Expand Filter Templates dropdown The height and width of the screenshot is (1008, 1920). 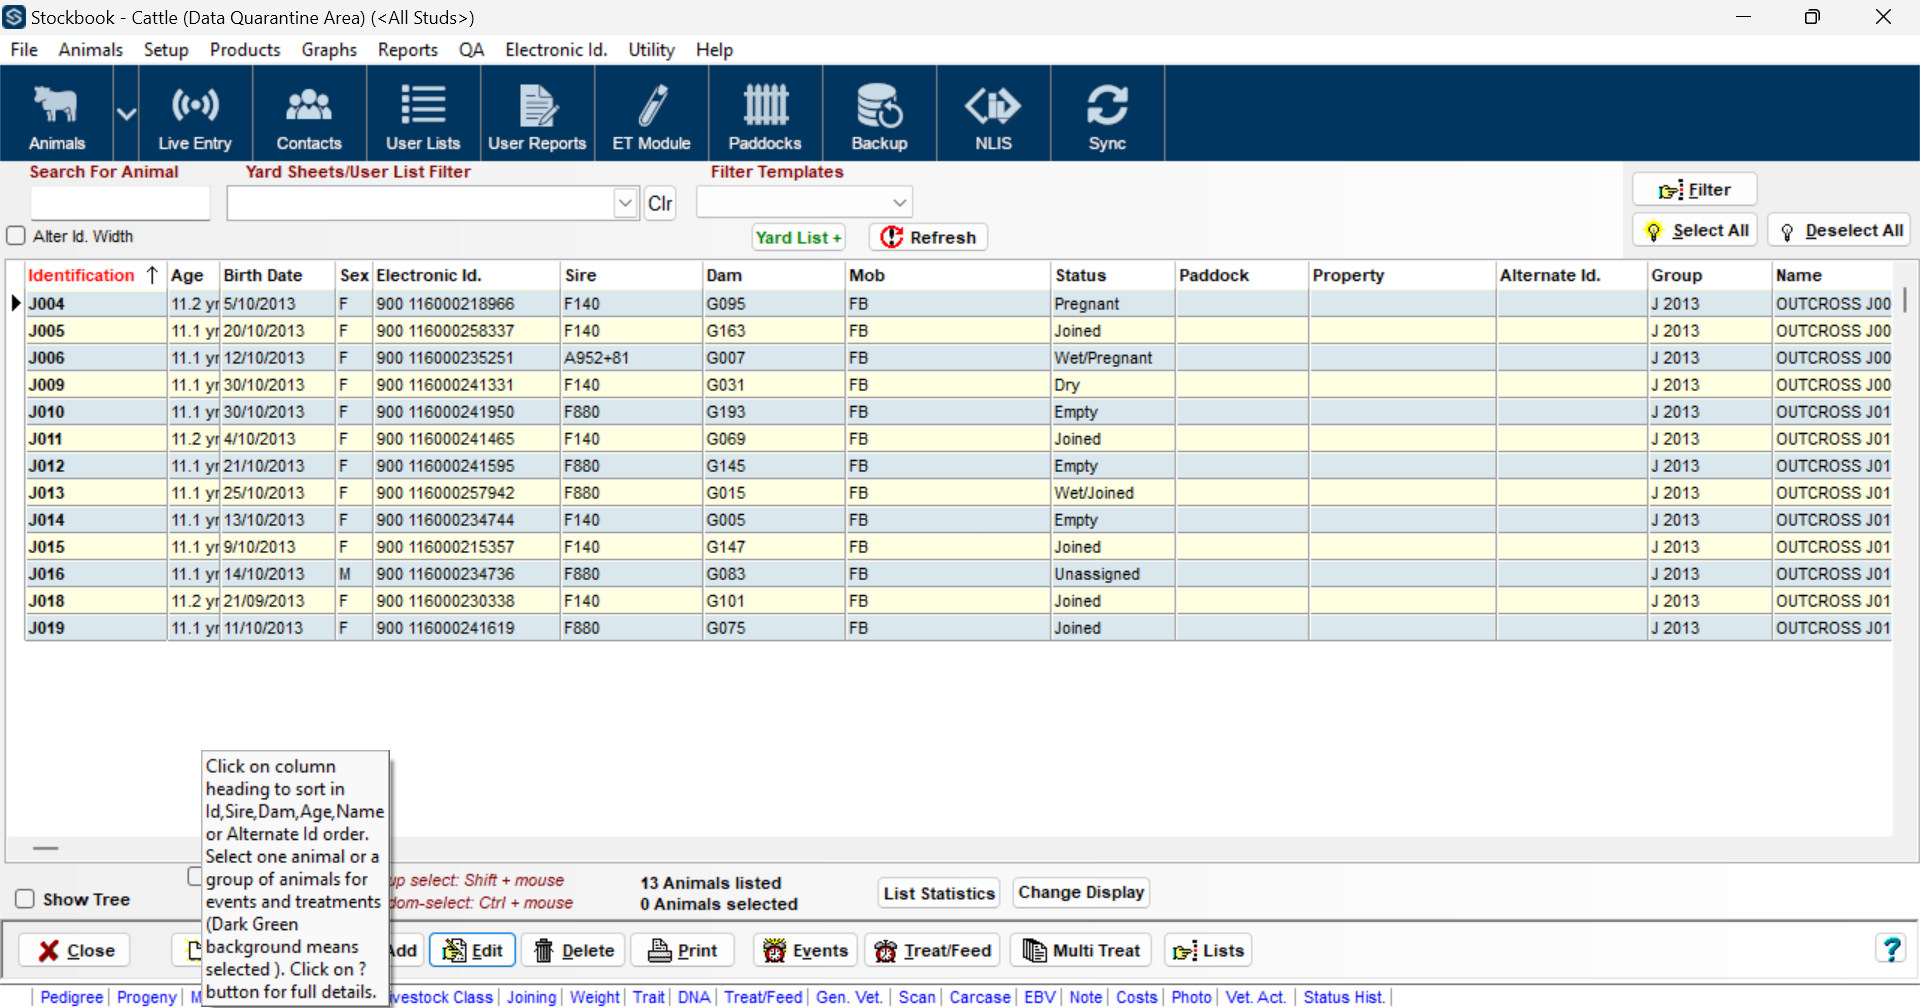click(x=899, y=202)
